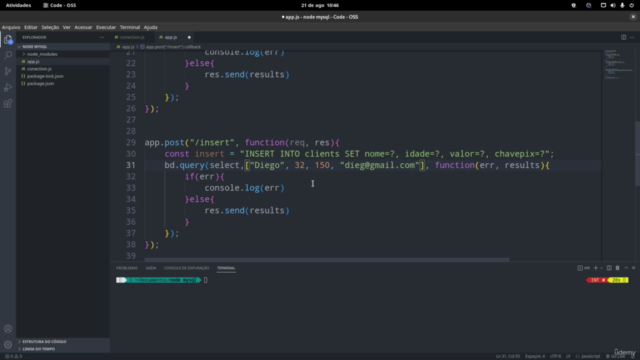Open the Explorer view in activity bar
The width and height of the screenshot is (640, 360).
click(x=8, y=39)
